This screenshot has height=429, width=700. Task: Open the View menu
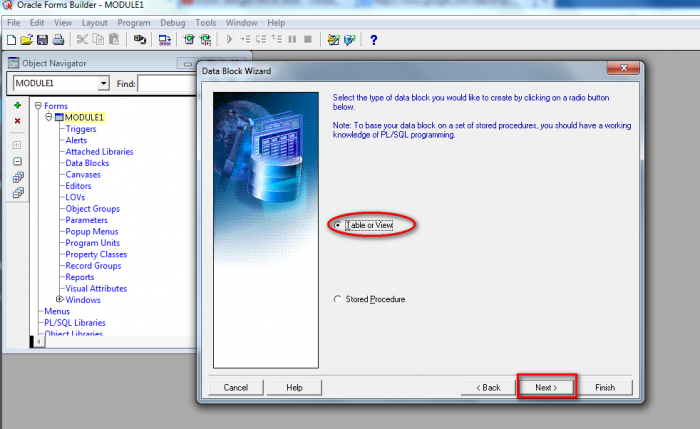[x=63, y=23]
